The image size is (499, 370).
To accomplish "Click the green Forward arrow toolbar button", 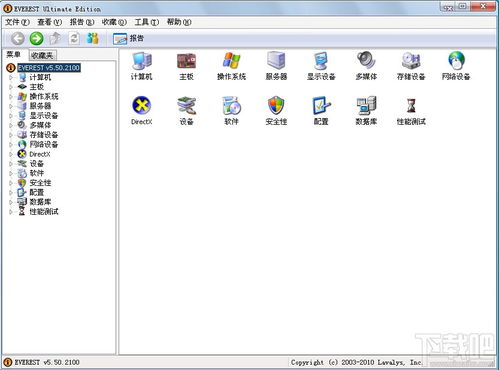I will (36, 39).
